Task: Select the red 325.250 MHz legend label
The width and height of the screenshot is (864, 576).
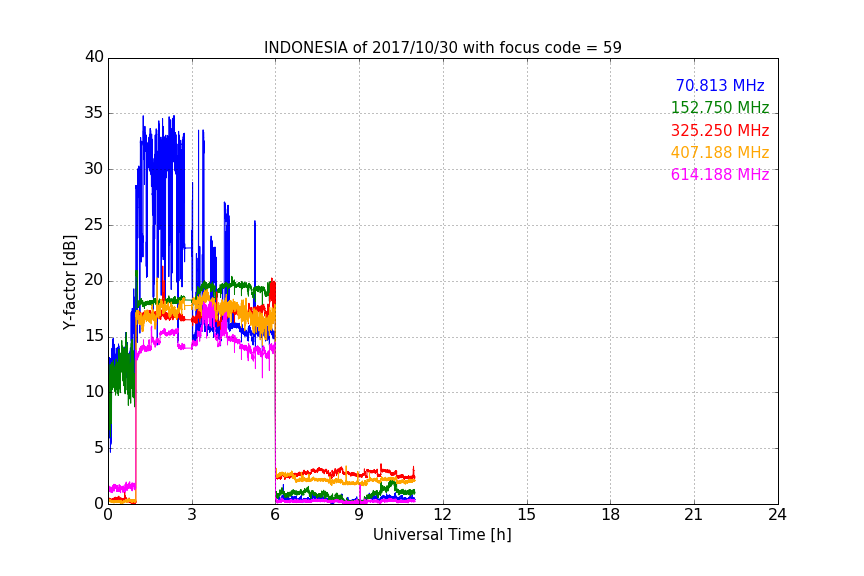Action: click(720, 131)
